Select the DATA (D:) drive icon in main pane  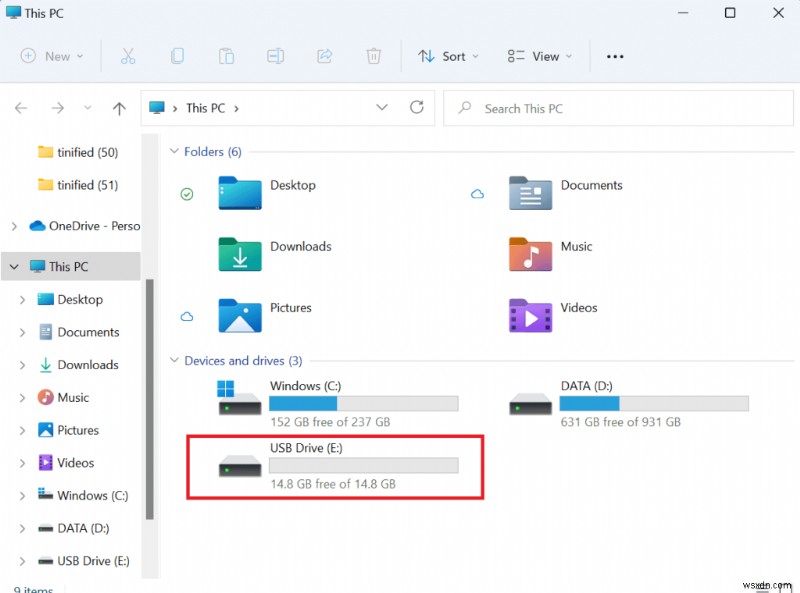click(530, 403)
